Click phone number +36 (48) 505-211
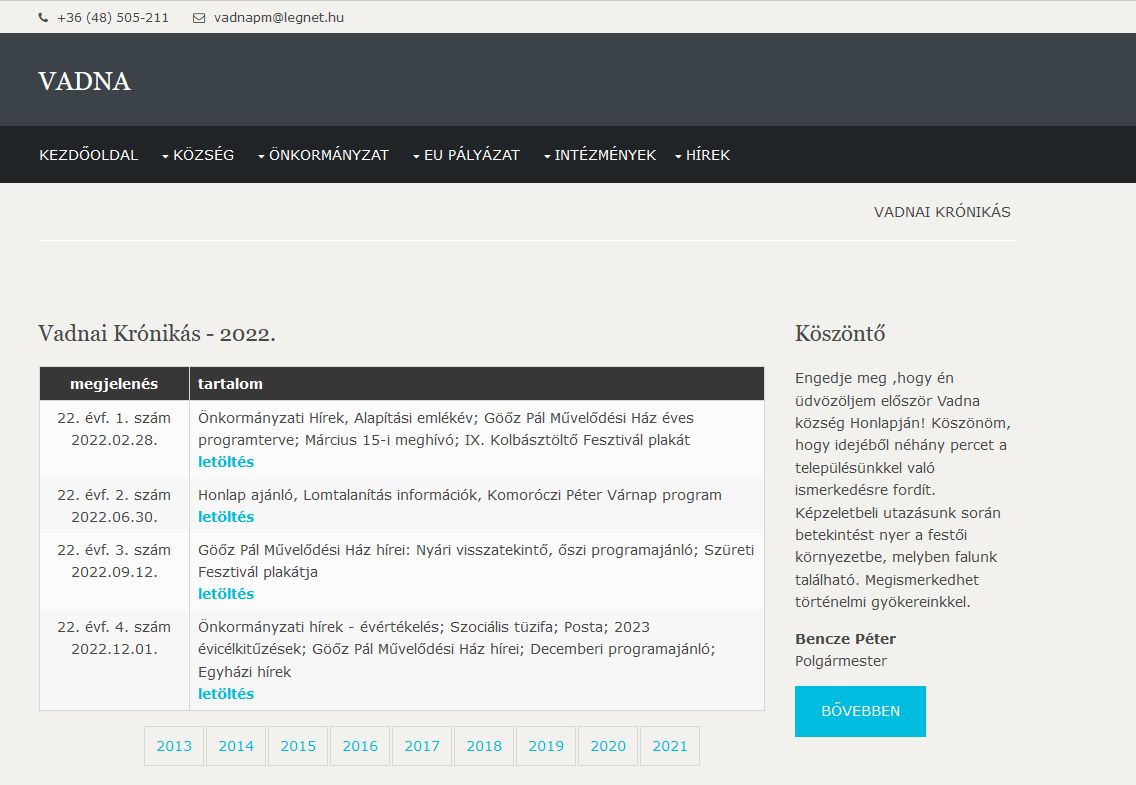The width and height of the screenshot is (1136, 785). point(113,17)
